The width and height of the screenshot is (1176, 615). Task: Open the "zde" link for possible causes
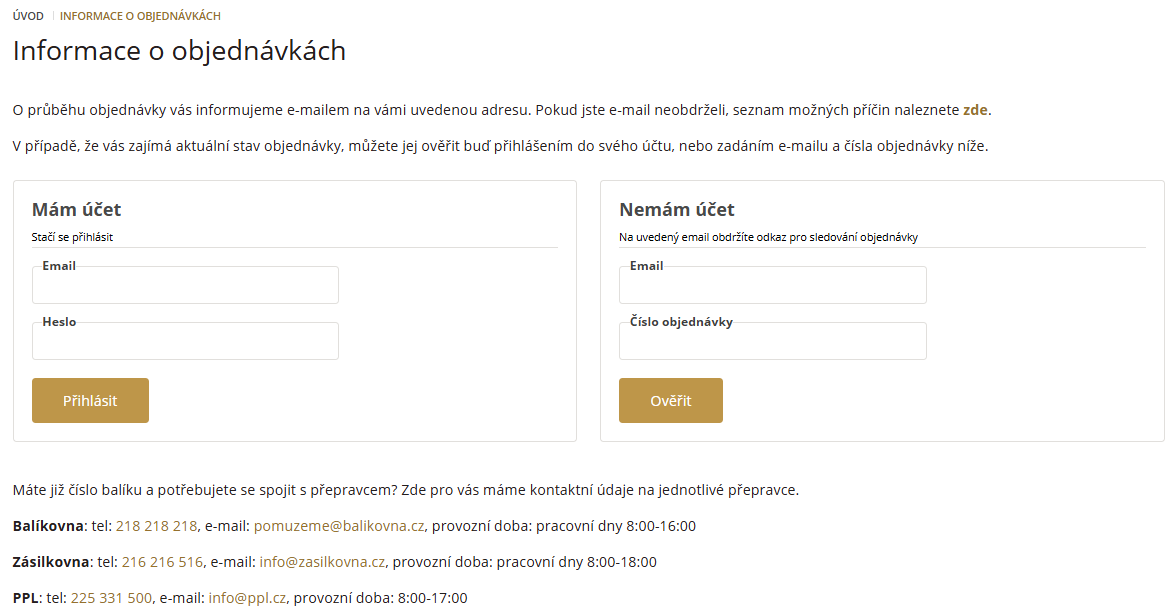tap(975, 110)
